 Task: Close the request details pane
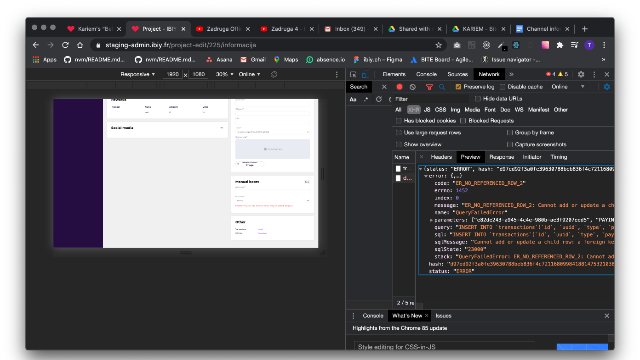[x=422, y=157]
